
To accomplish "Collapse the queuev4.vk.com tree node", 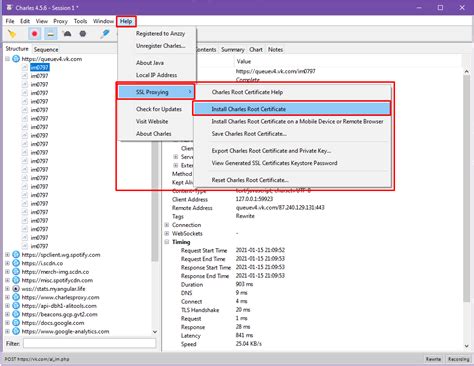I will point(7,59).
